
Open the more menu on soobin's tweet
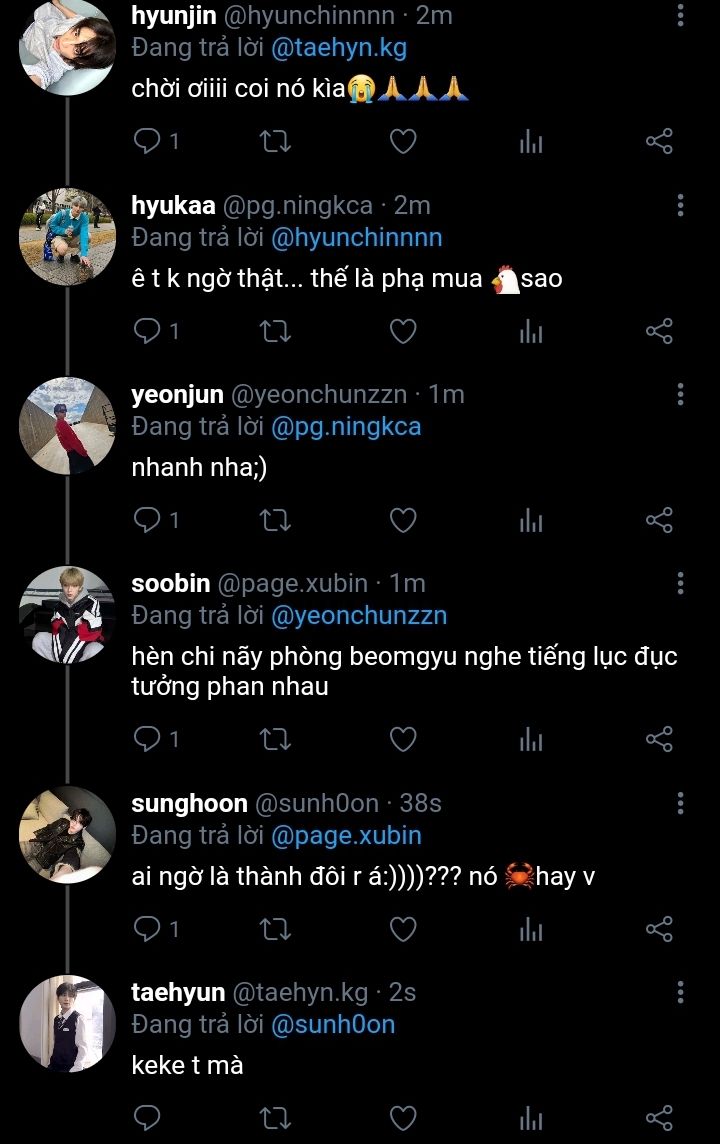pyautogui.click(x=680, y=583)
